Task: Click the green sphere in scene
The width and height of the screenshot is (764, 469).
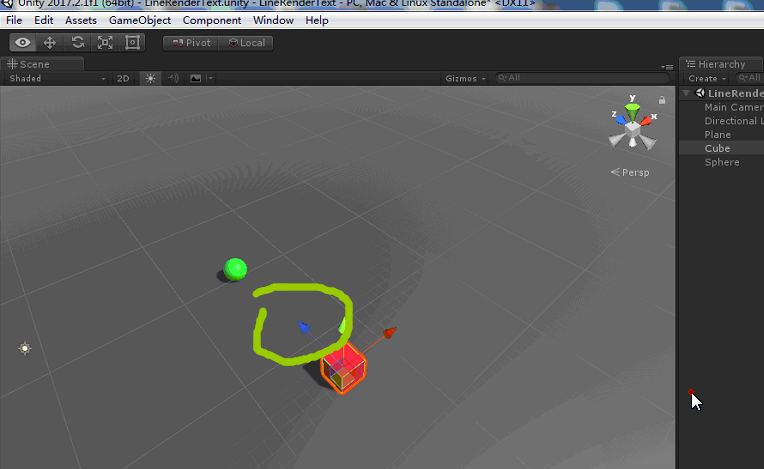Action: (235, 269)
